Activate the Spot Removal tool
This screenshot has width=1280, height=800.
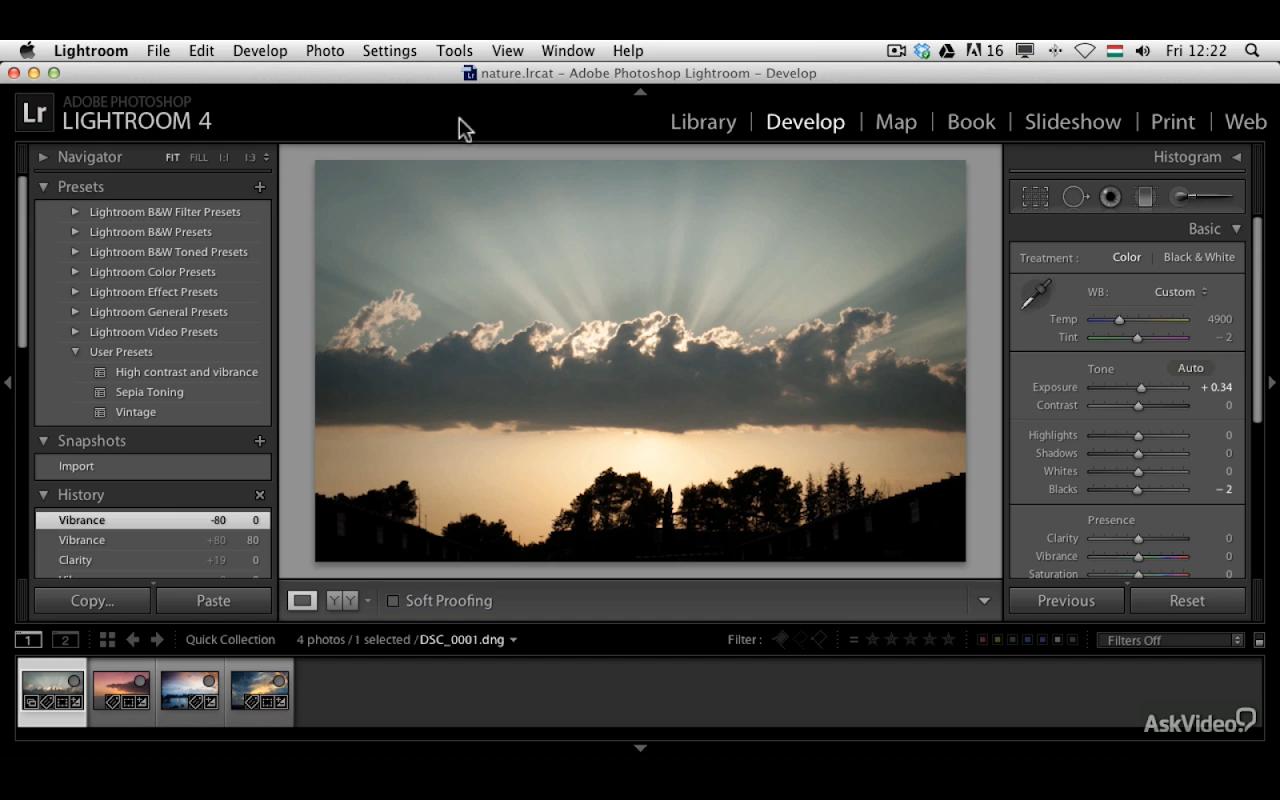click(1074, 197)
